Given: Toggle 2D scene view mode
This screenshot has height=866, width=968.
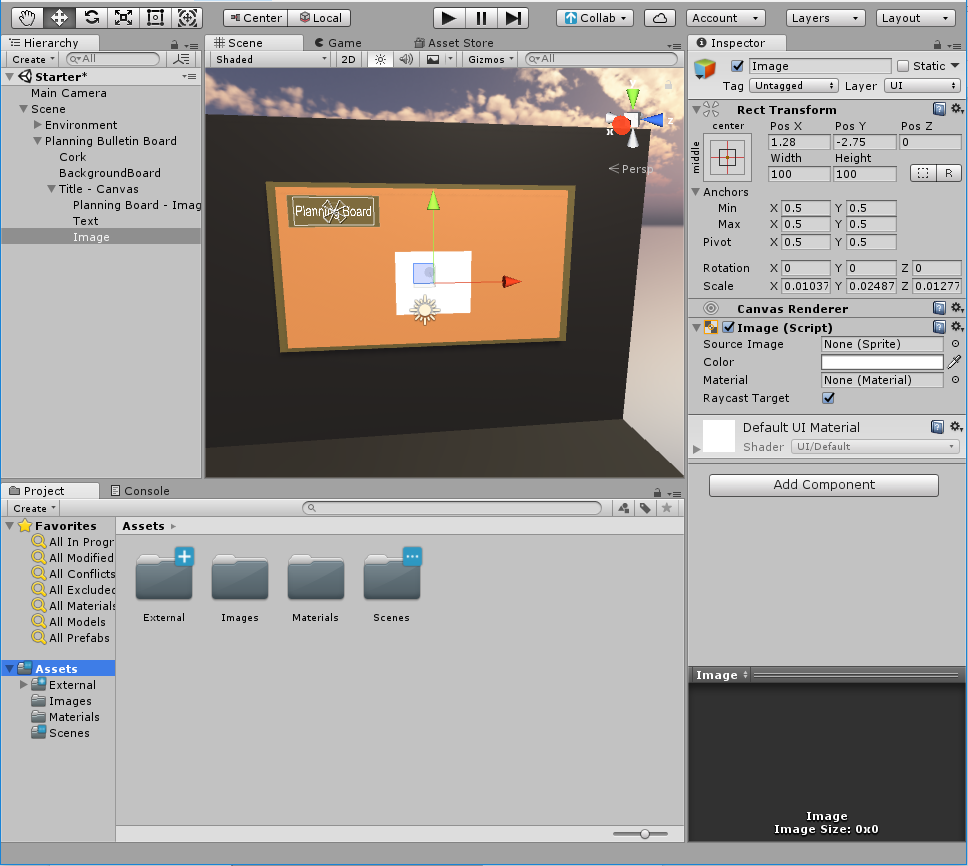Looking at the screenshot, I should pyautogui.click(x=347, y=59).
